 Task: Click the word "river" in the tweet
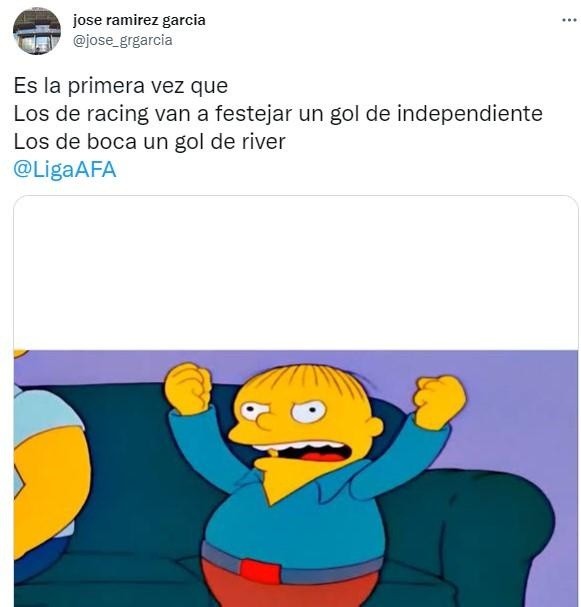pos(264,141)
